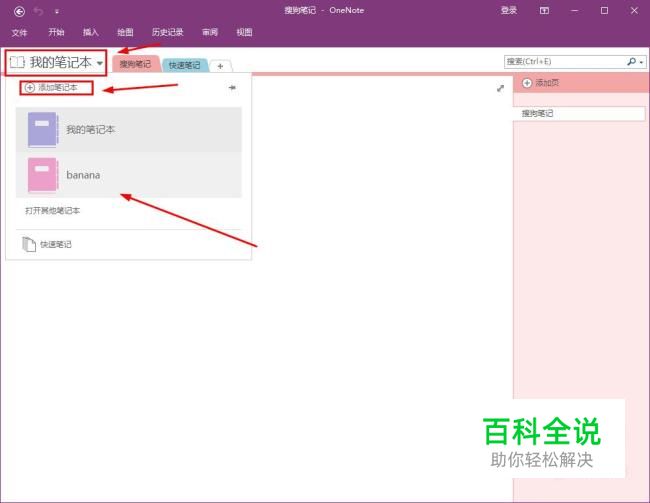The image size is (650, 503).
Task: Minimize the OneNote window
Action: pos(575,11)
